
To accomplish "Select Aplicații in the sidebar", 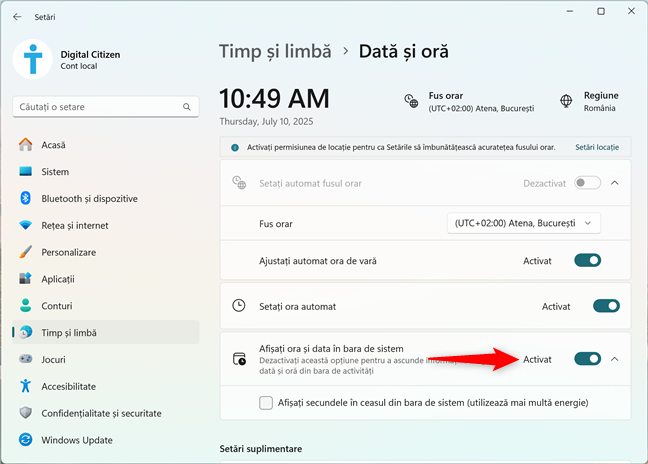I will tap(106, 279).
